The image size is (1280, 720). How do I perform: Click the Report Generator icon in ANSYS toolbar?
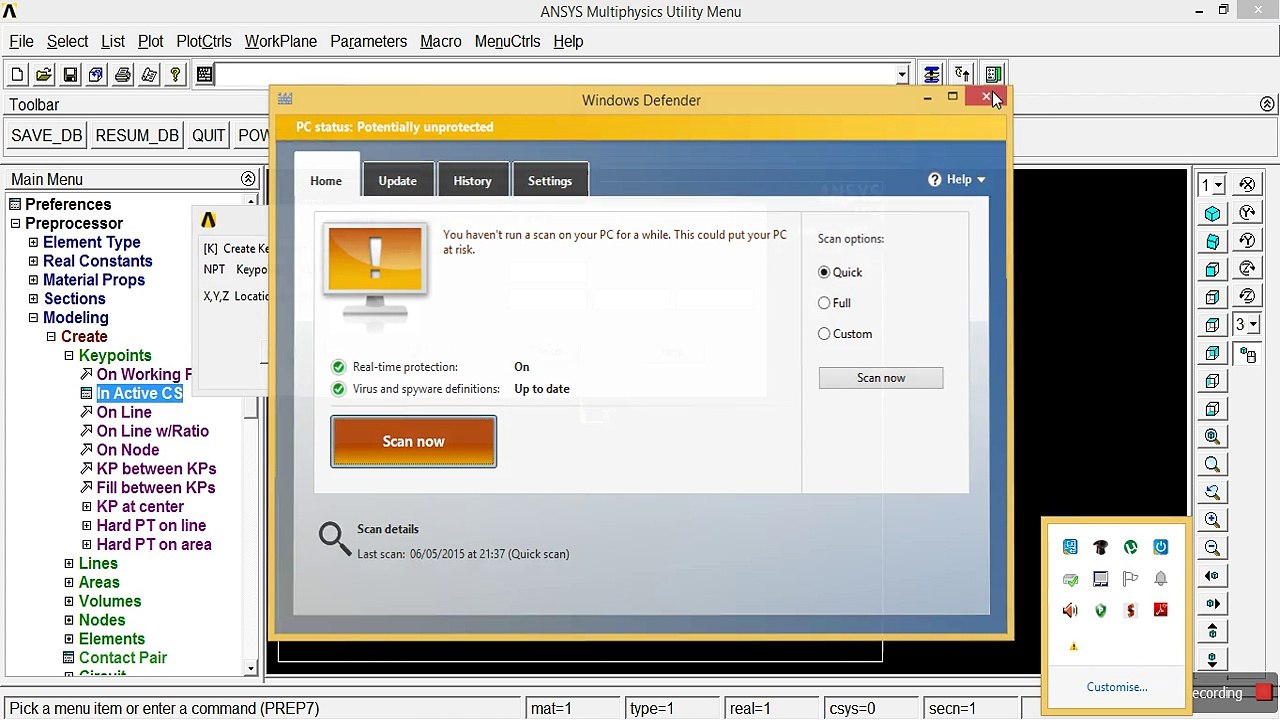(149, 75)
